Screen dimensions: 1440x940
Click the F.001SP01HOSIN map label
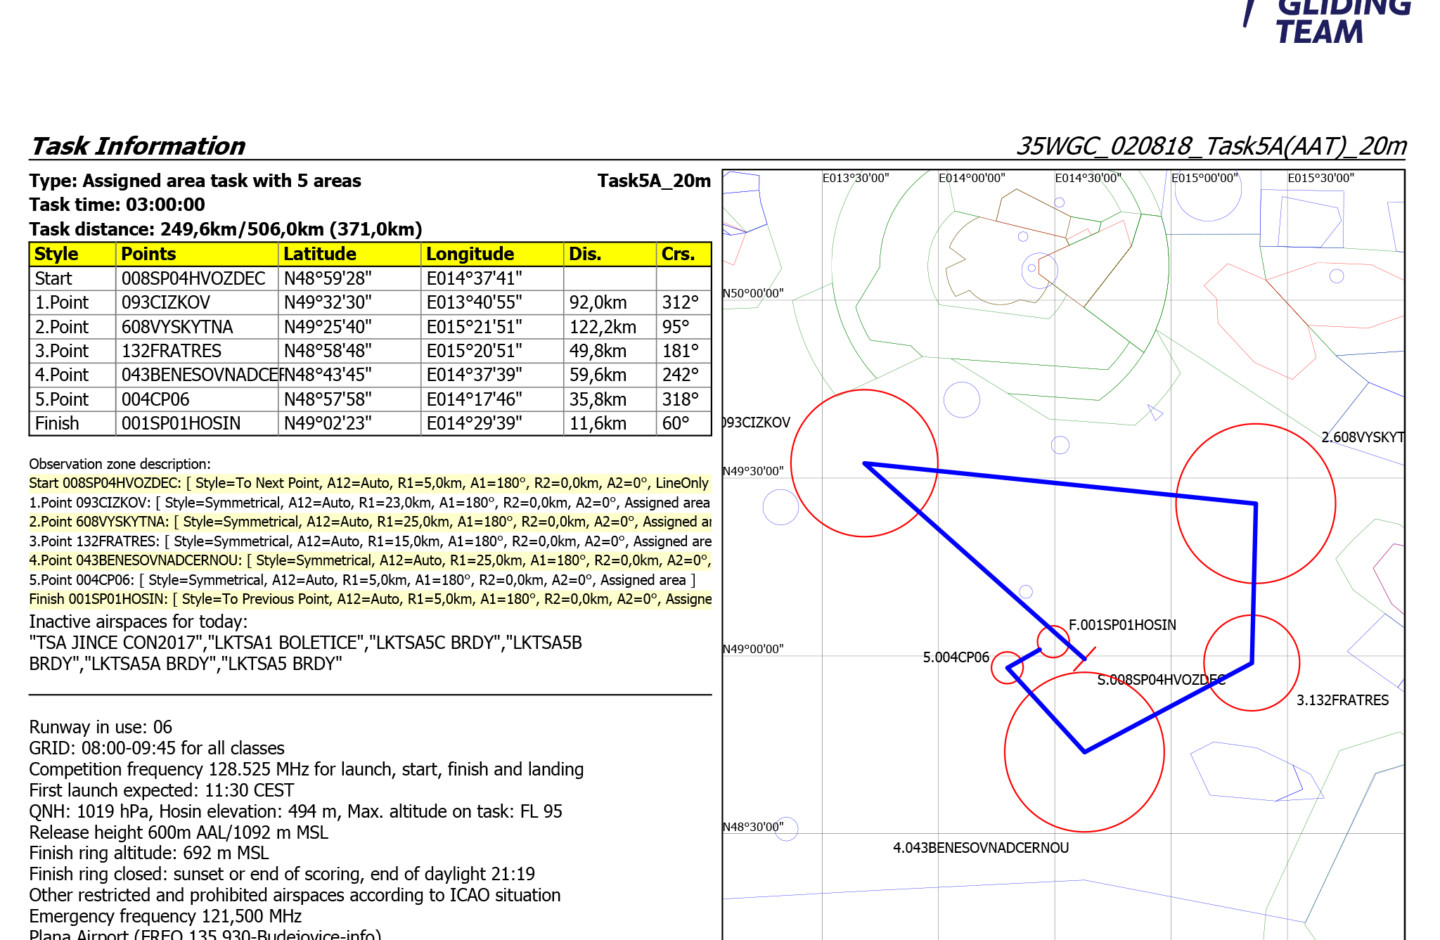[x=1122, y=625]
